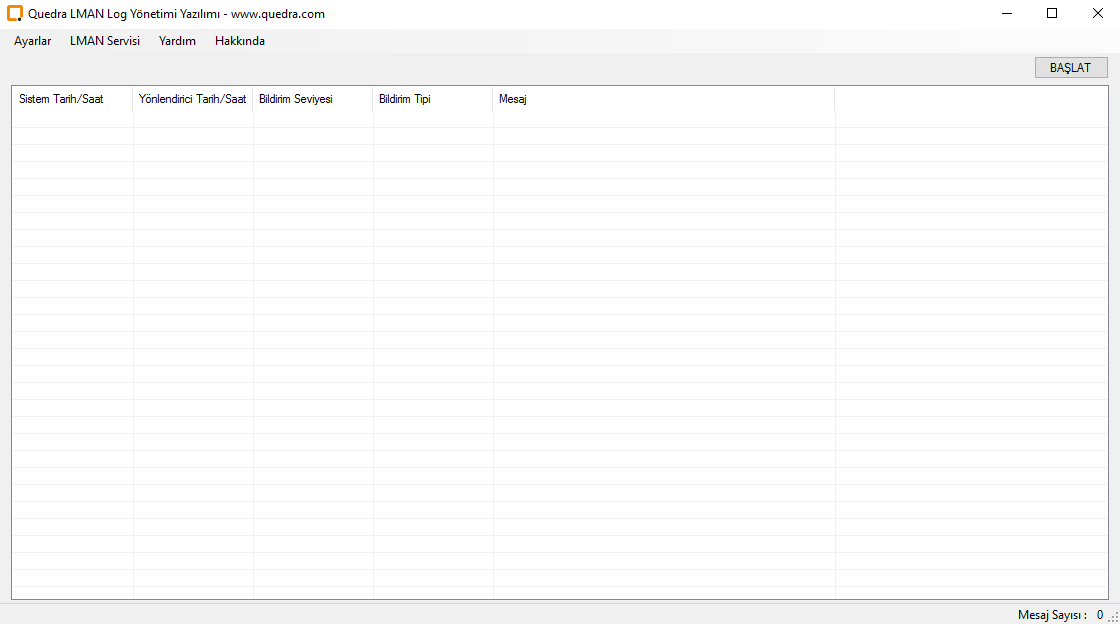Open the Ayarlar menu
The image size is (1120, 624).
(33, 41)
